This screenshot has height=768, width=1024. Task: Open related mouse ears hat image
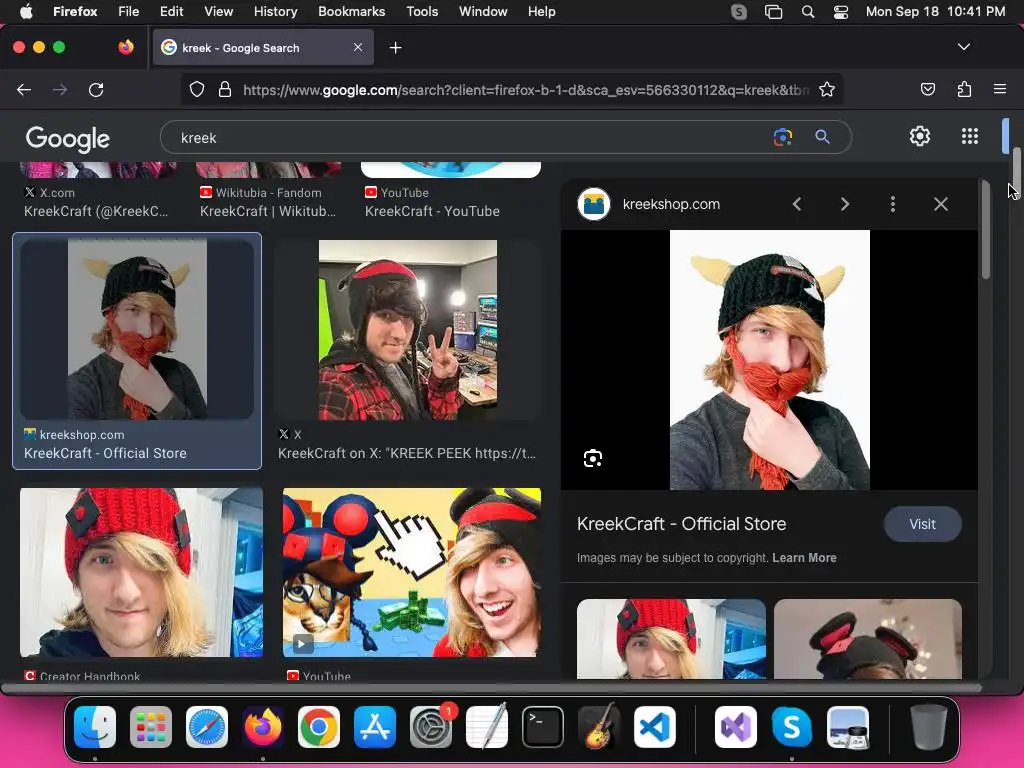coord(867,639)
